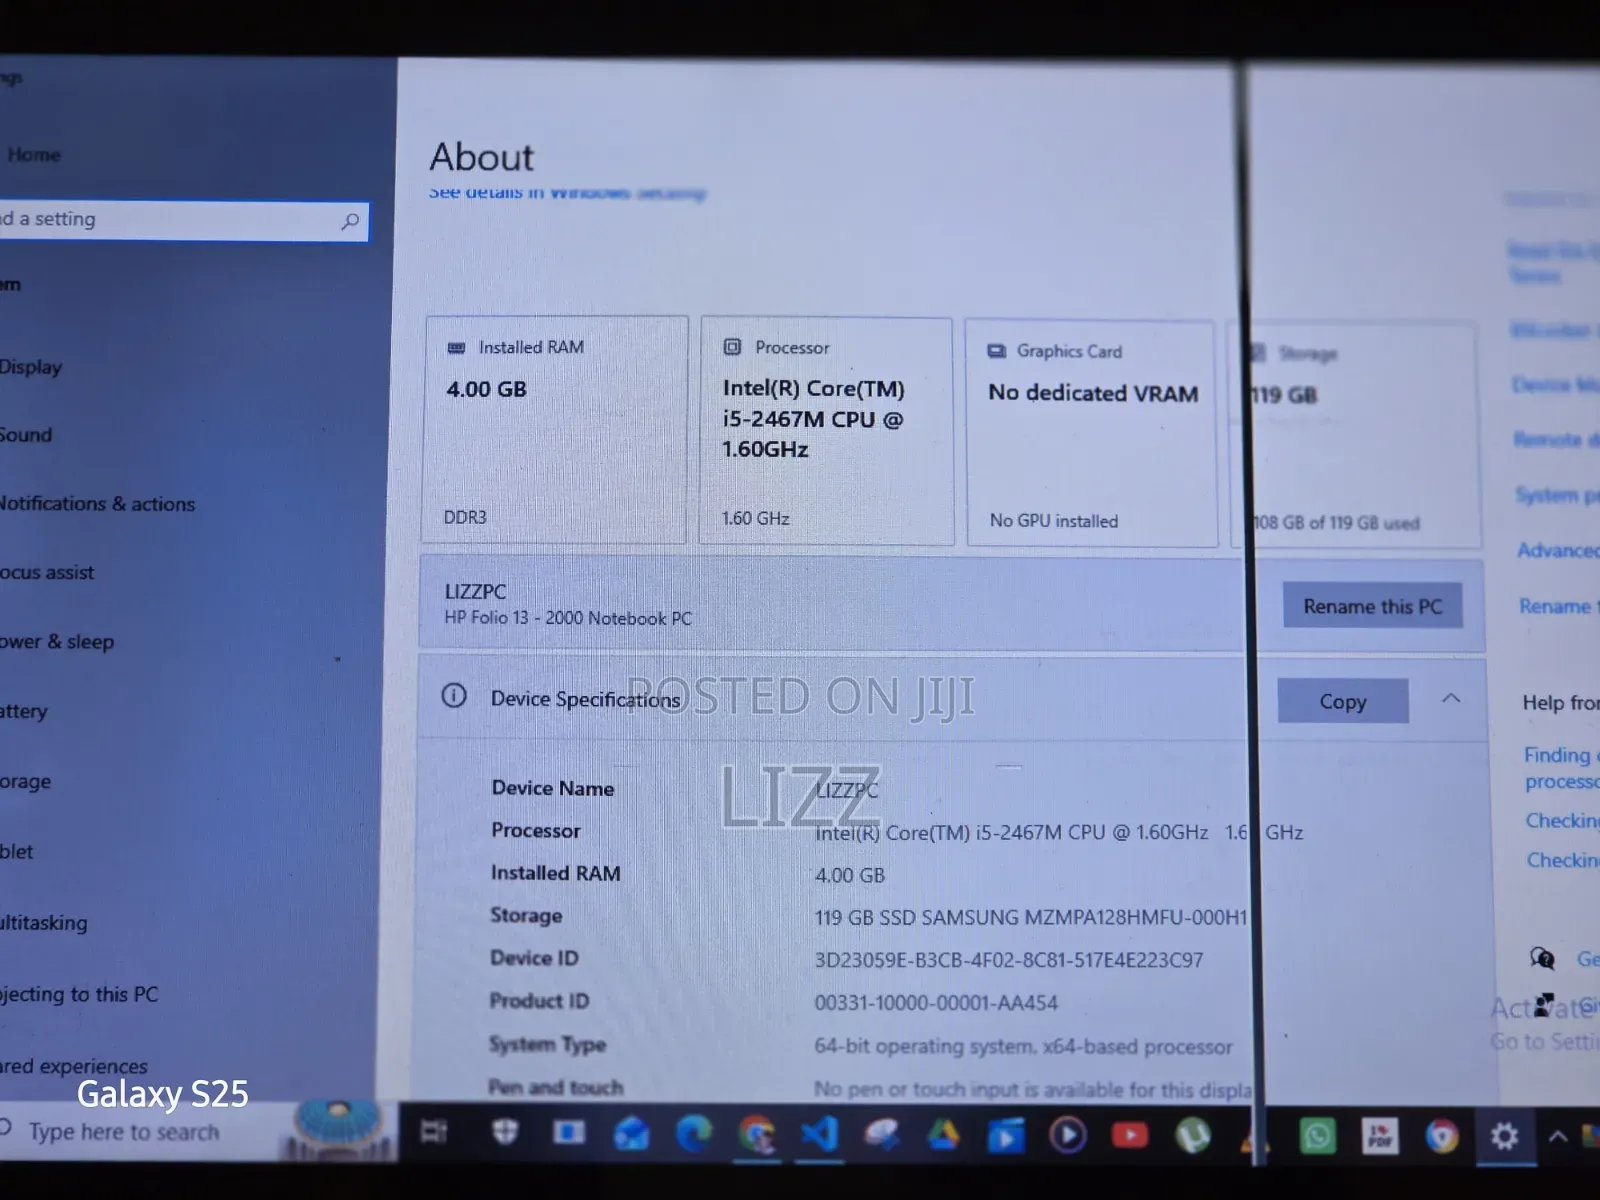Open Projecting to this PC settings
Viewport: 1600px width, 1200px height.
point(79,995)
